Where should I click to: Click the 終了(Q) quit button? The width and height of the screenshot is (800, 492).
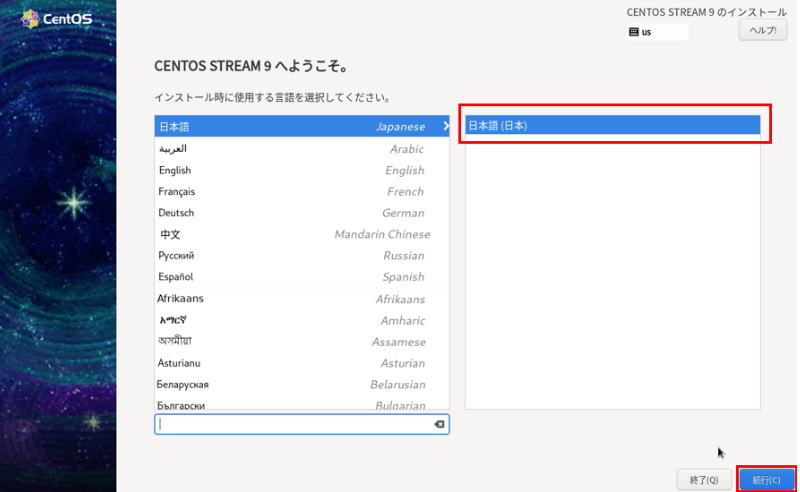tap(704, 480)
